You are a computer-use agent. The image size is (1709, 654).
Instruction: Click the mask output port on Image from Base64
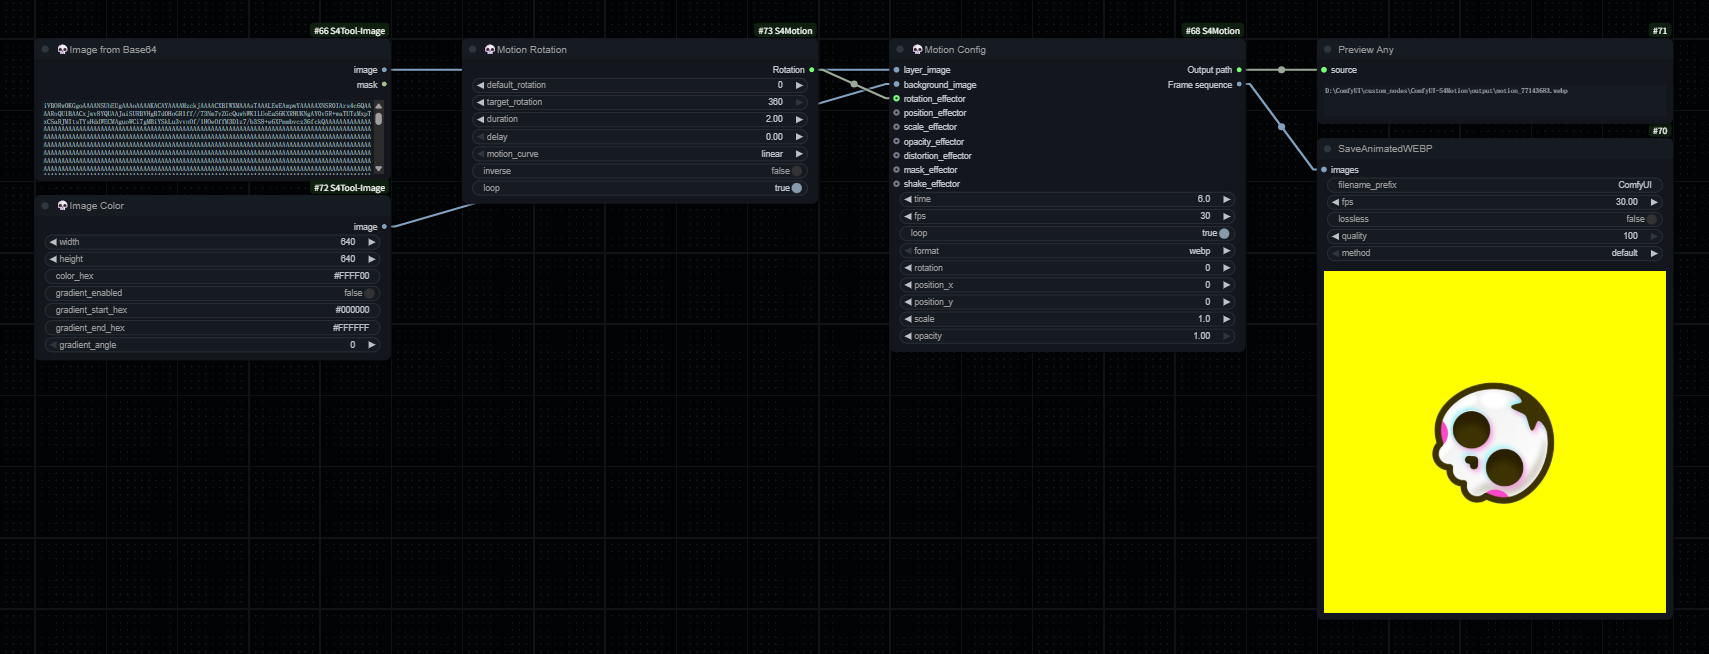coord(384,85)
